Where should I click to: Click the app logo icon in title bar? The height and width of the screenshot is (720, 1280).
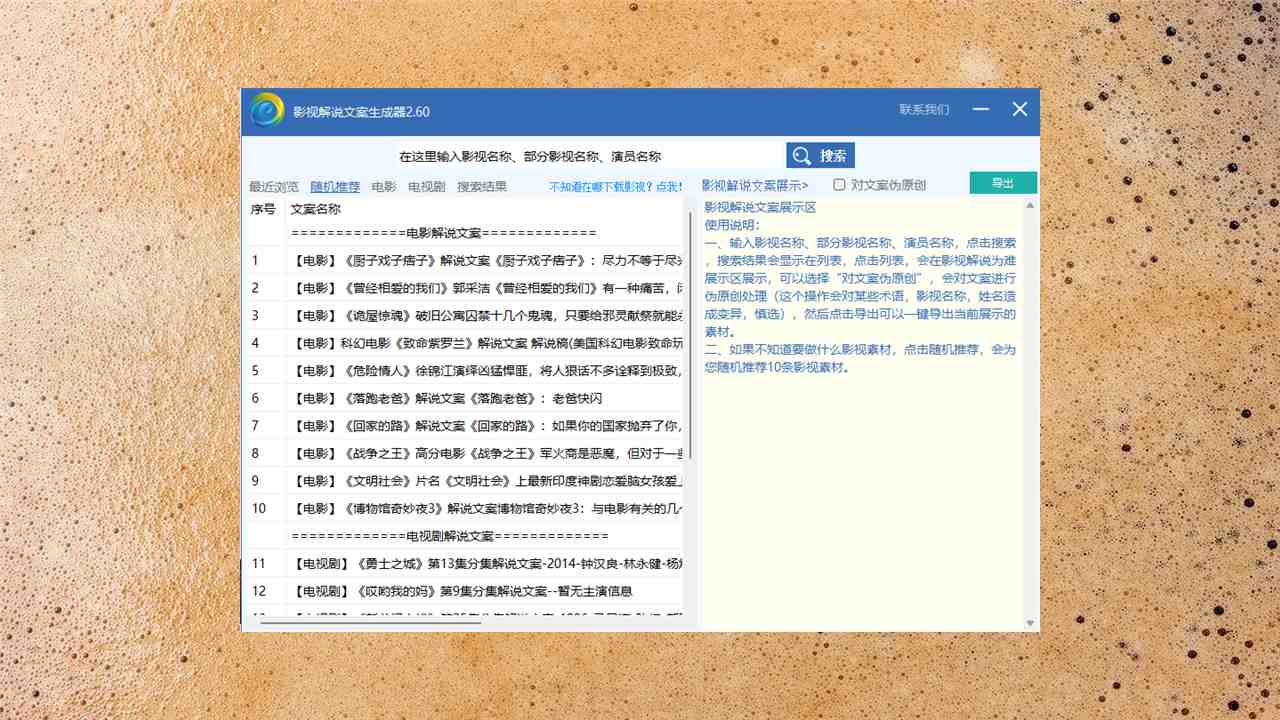point(267,111)
